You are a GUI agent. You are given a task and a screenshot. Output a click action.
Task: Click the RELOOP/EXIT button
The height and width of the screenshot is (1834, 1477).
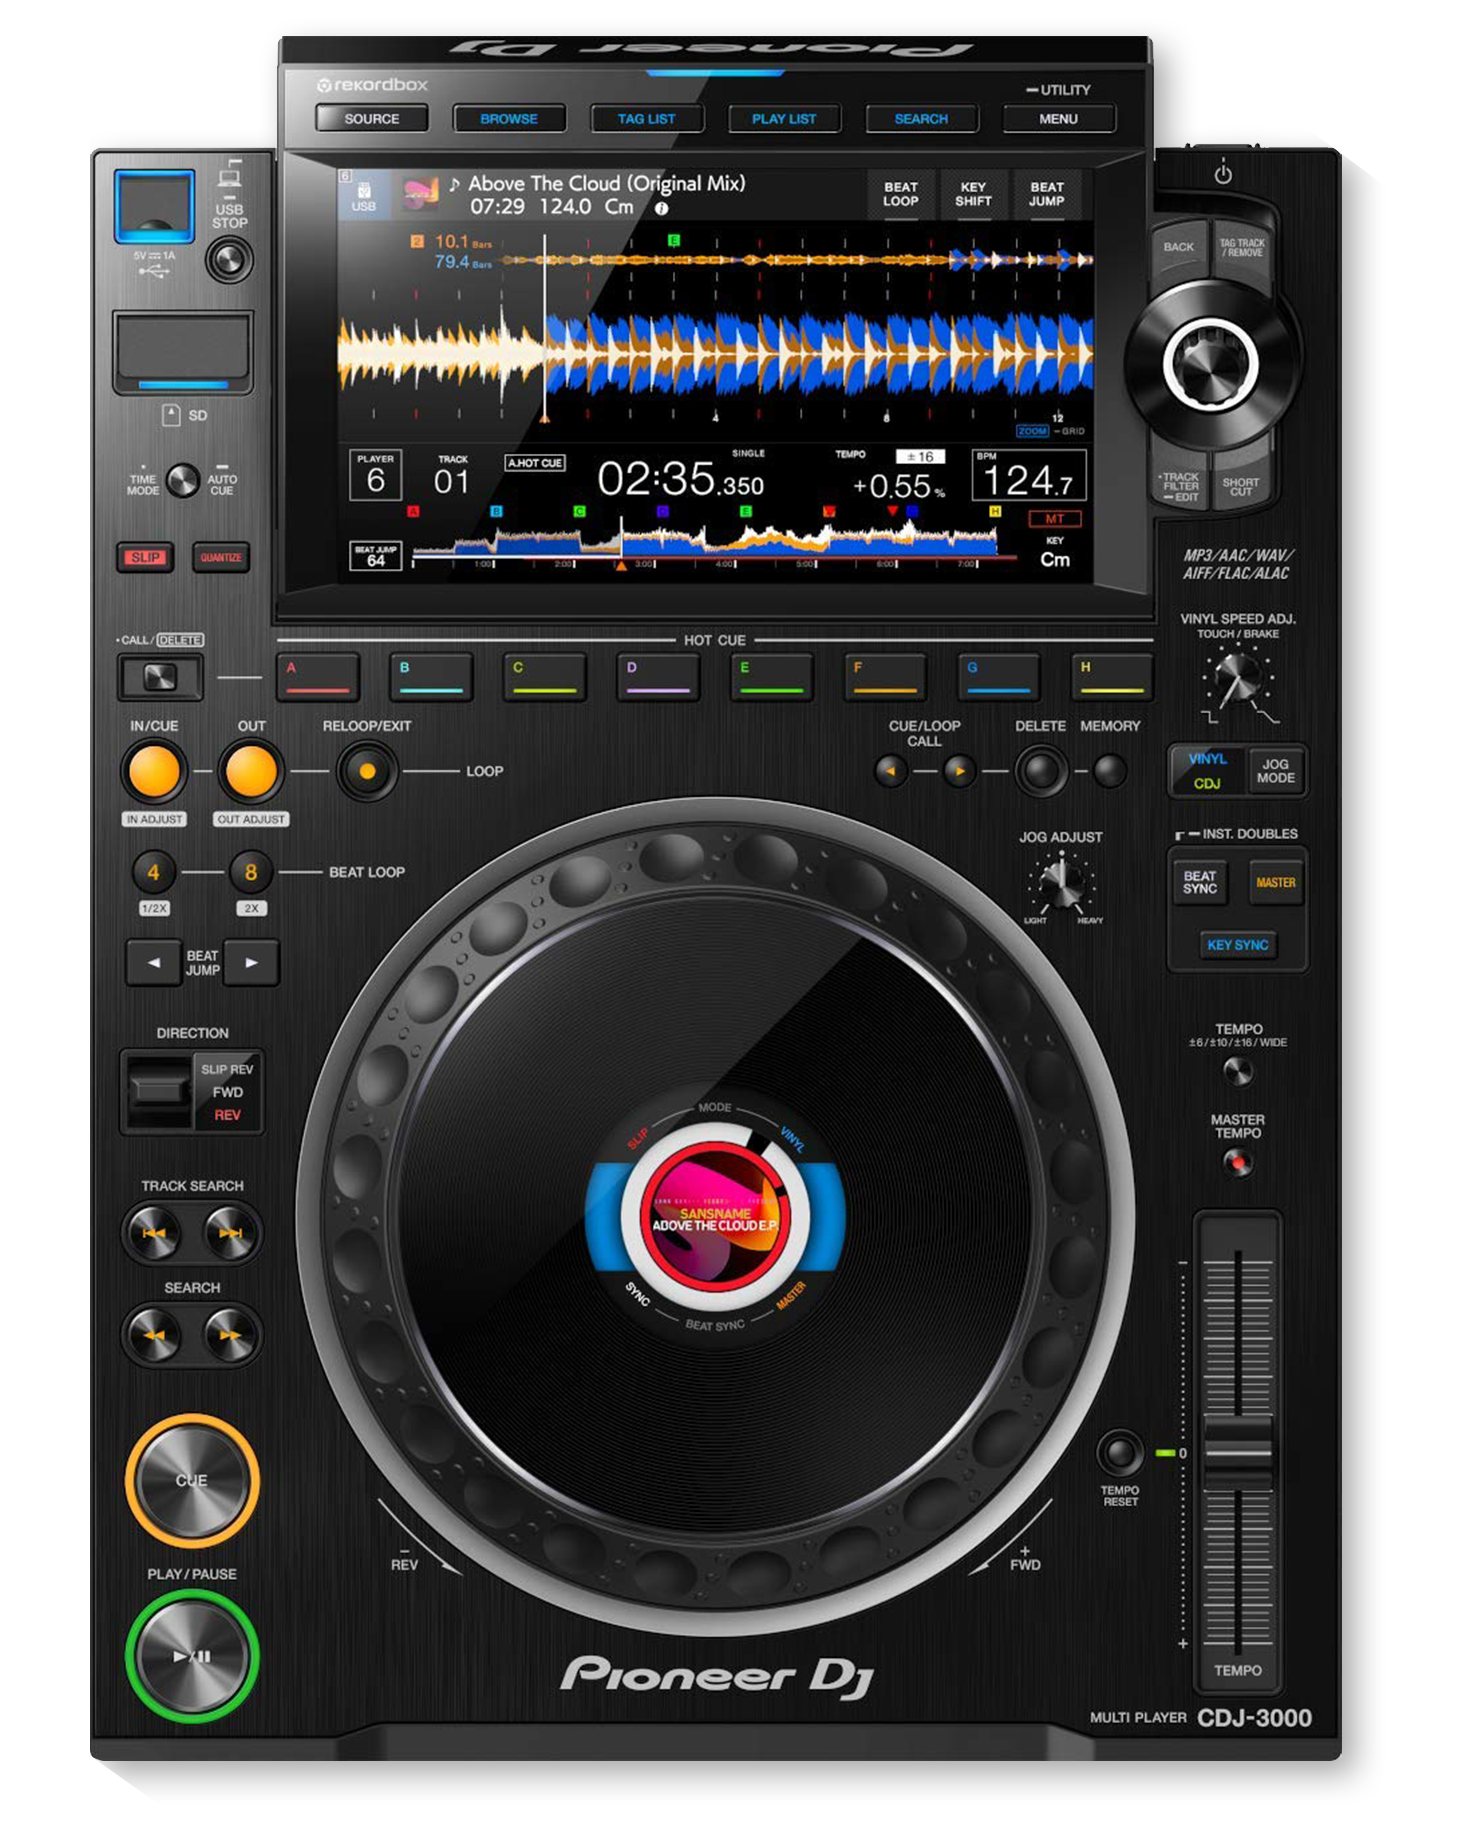tap(367, 771)
